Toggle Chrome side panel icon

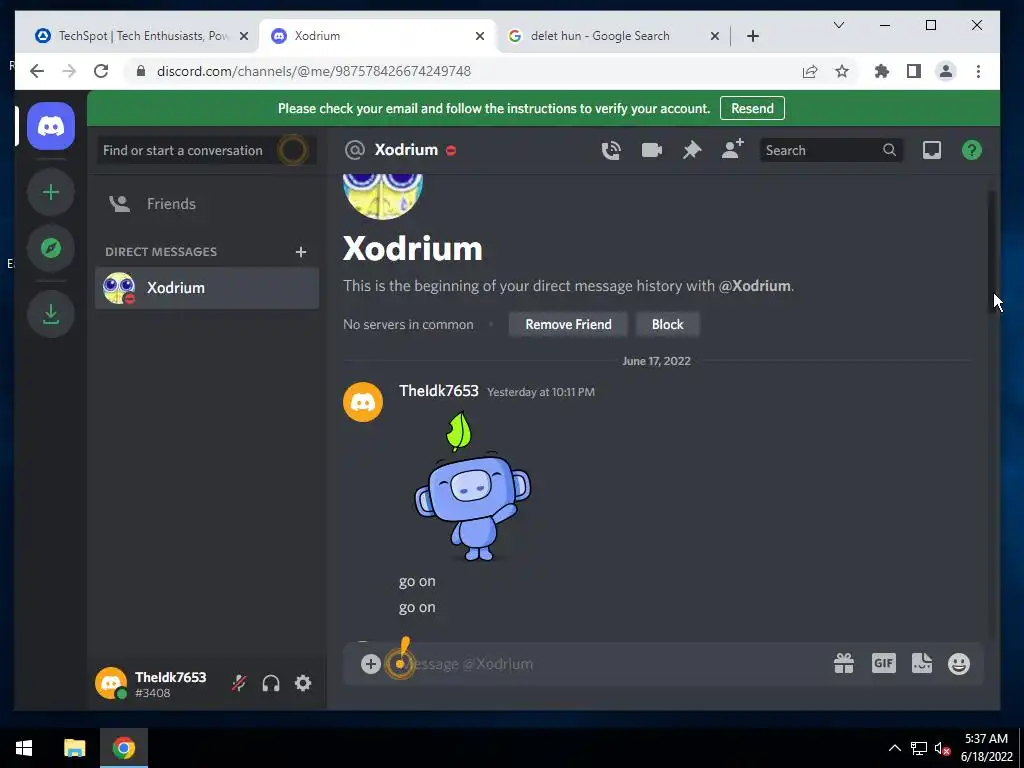pyautogui.click(x=914, y=71)
